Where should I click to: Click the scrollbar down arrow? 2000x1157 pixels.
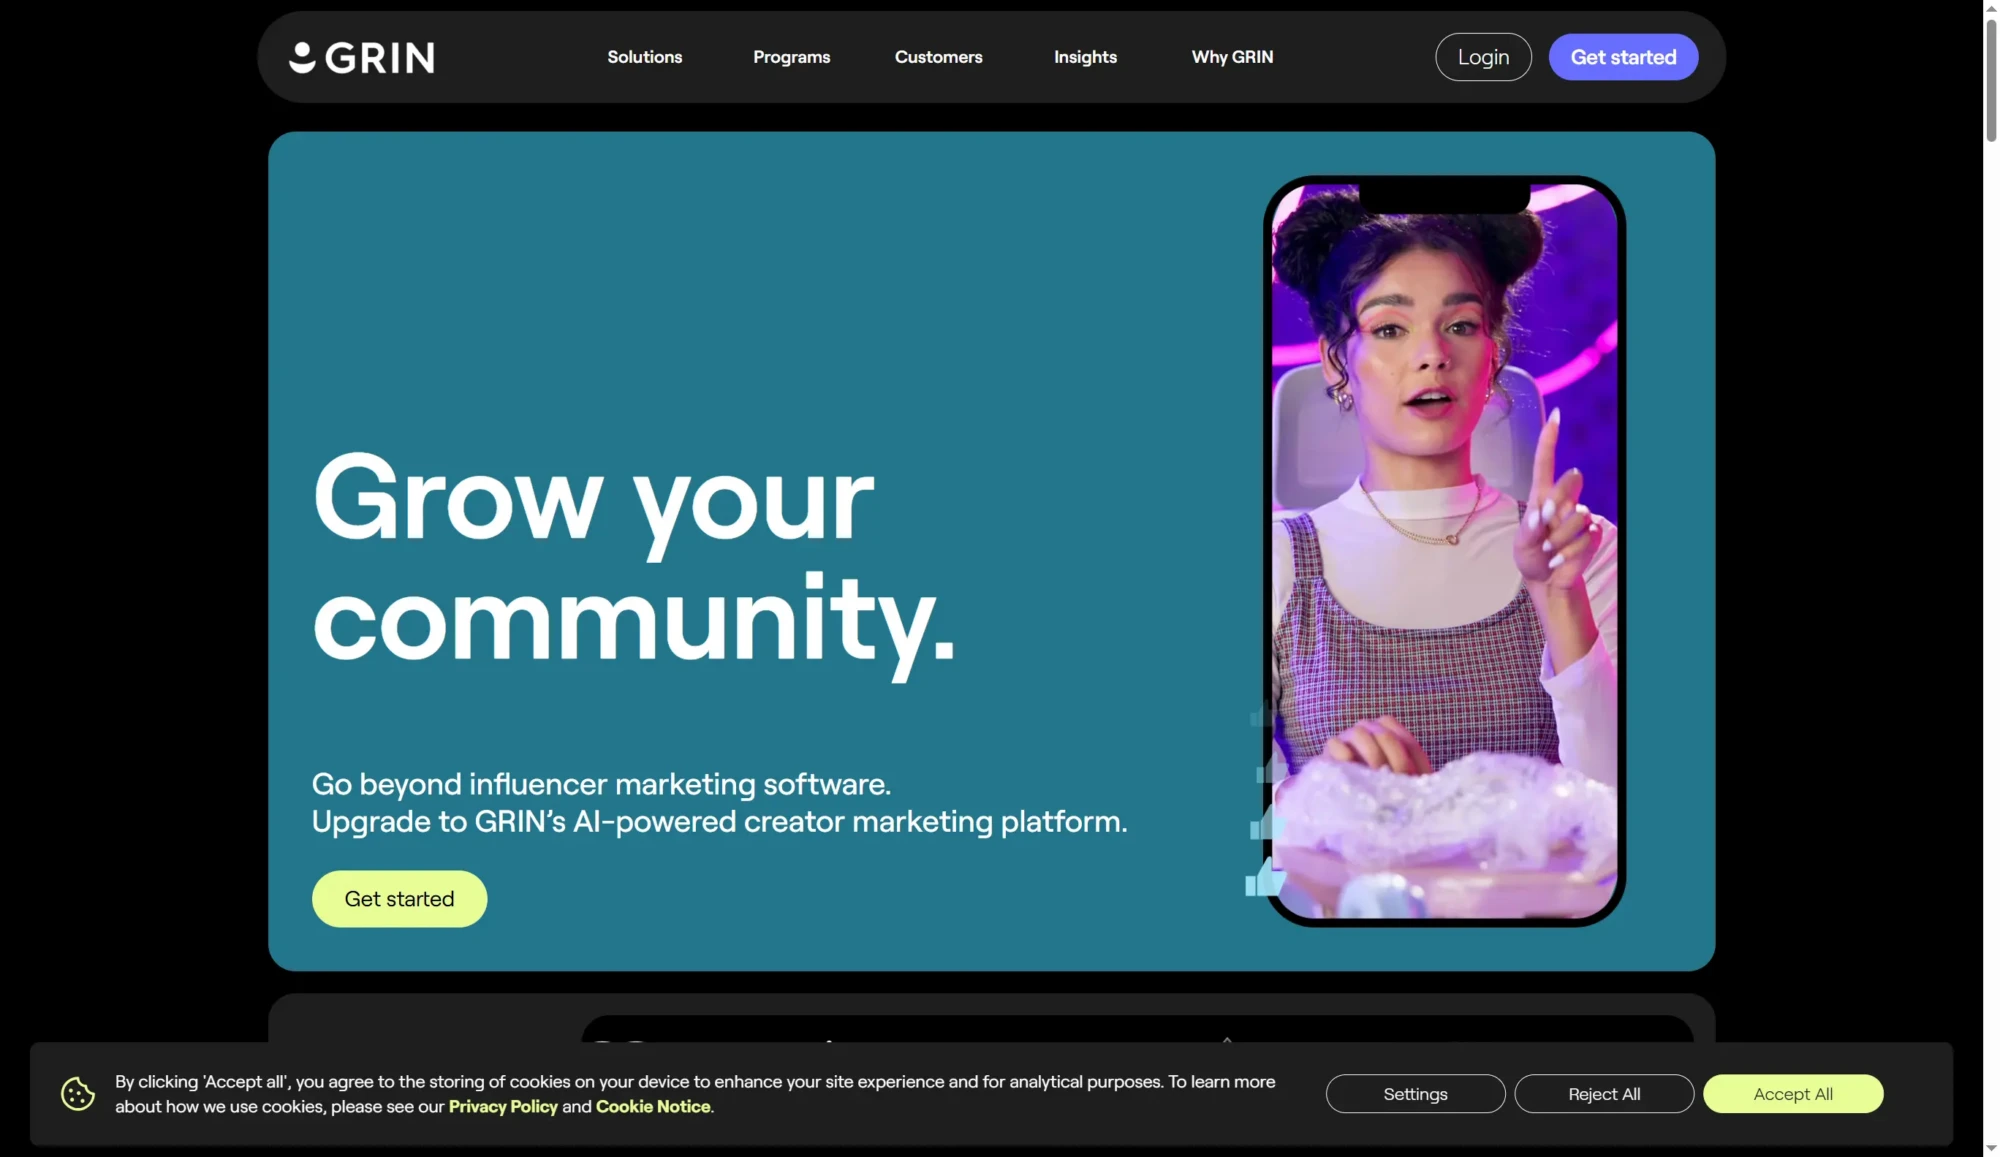click(1991, 1149)
